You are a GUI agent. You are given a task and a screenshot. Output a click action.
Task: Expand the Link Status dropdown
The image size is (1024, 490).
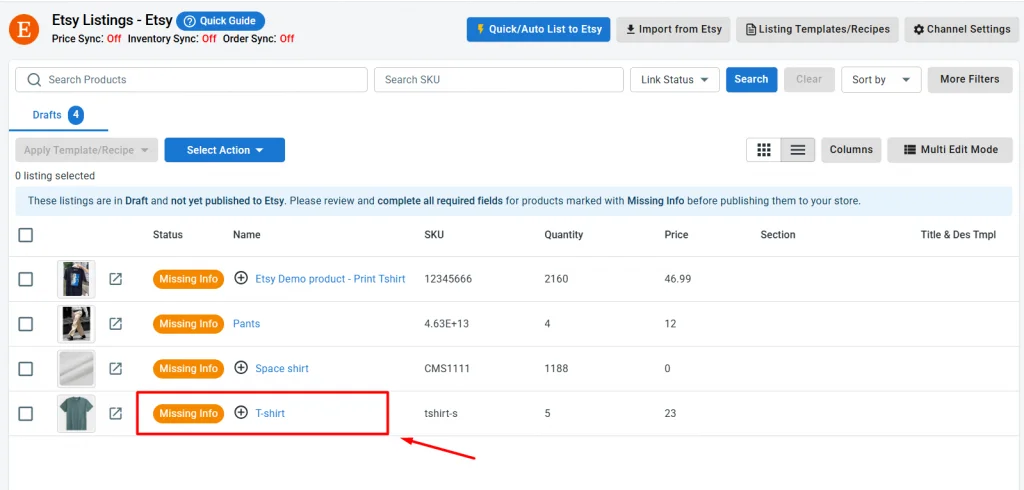click(x=675, y=80)
